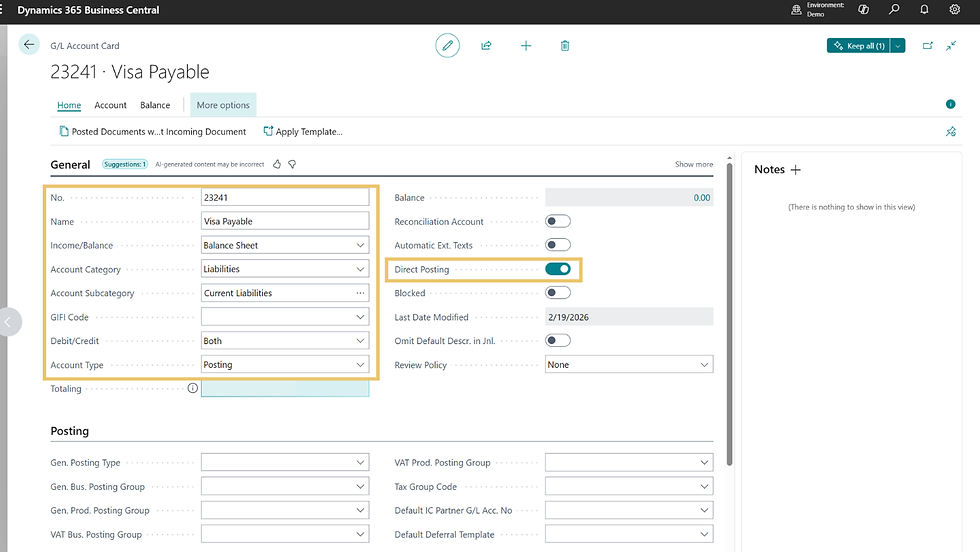Click the back arrow button

coord(29,44)
